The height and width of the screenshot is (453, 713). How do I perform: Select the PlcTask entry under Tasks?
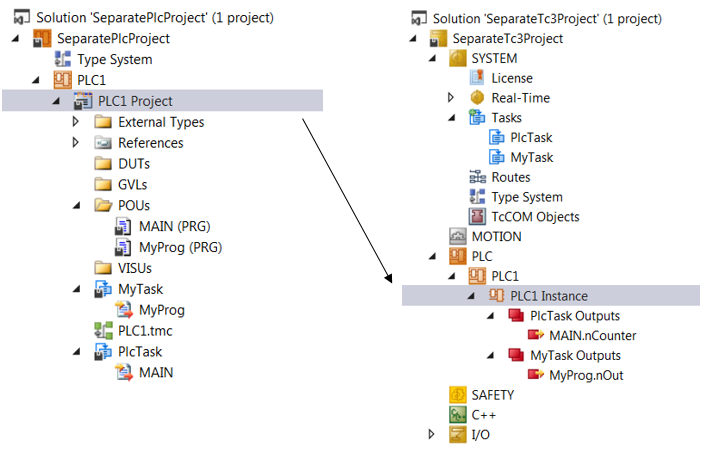click(531, 137)
